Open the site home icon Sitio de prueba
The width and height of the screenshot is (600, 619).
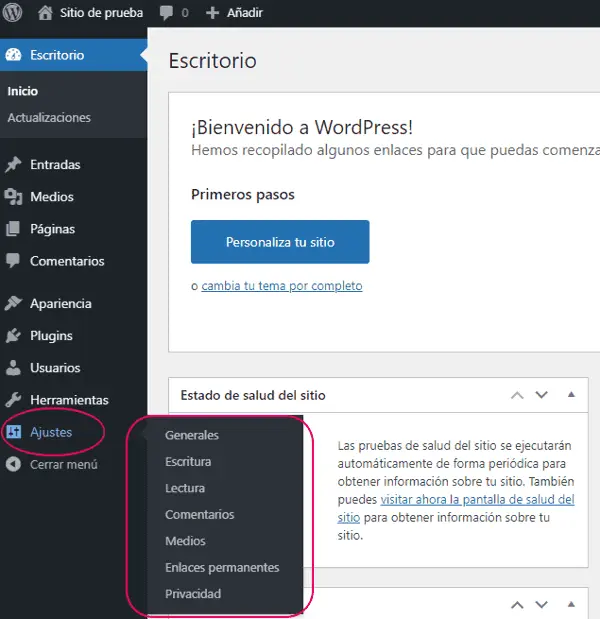point(45,14)
